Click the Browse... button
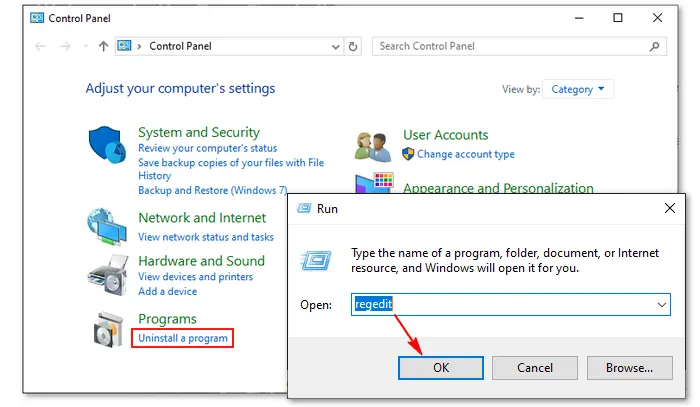 [x=629, y=368]
